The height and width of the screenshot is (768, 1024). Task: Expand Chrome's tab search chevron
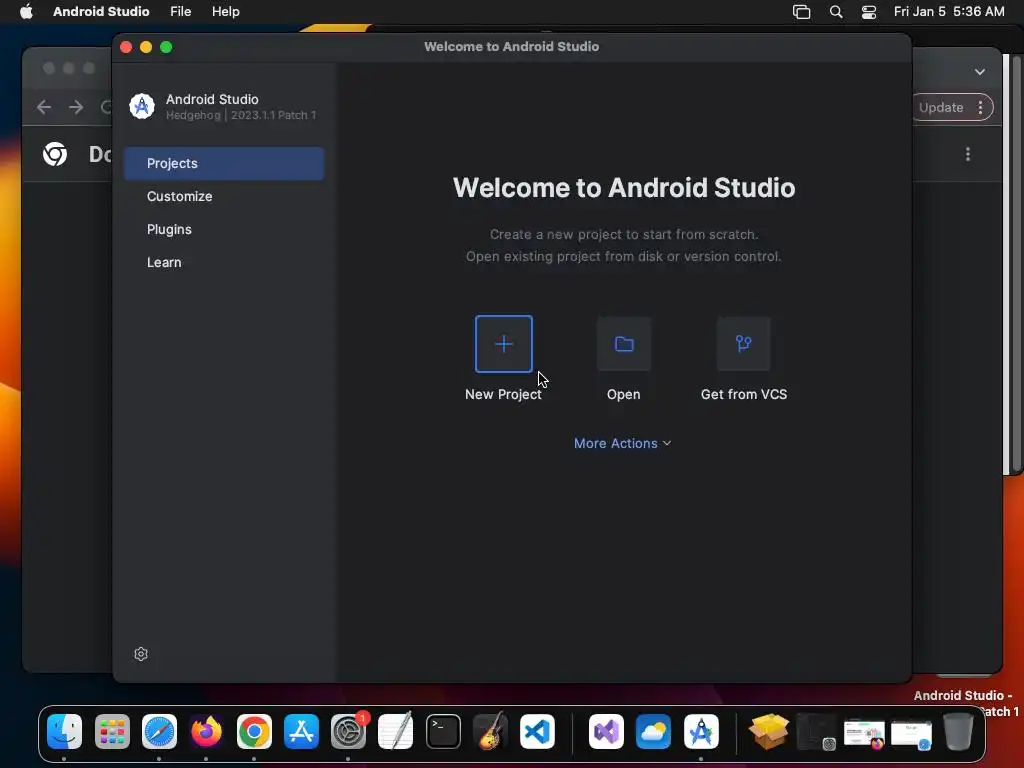click(x=980, y=72)
